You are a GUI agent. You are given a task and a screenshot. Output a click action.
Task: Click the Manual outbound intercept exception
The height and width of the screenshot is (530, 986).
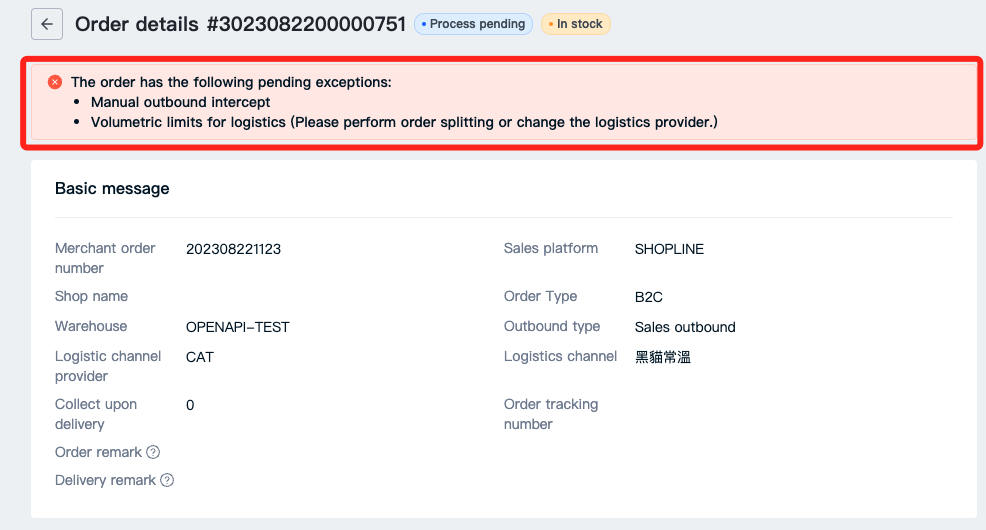180,102
